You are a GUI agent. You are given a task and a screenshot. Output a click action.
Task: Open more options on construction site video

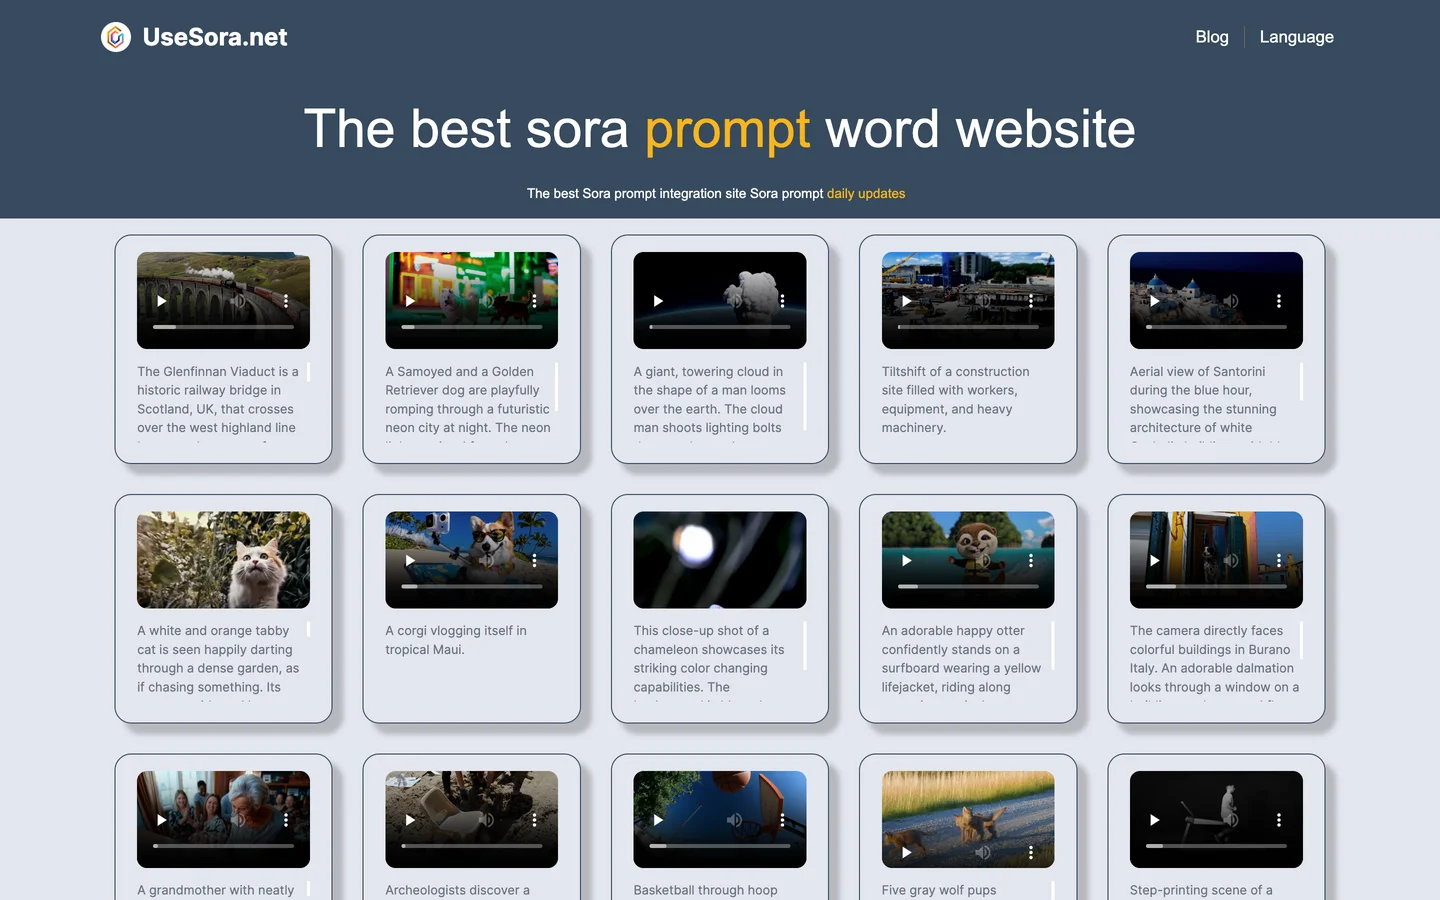[1030, 301]
